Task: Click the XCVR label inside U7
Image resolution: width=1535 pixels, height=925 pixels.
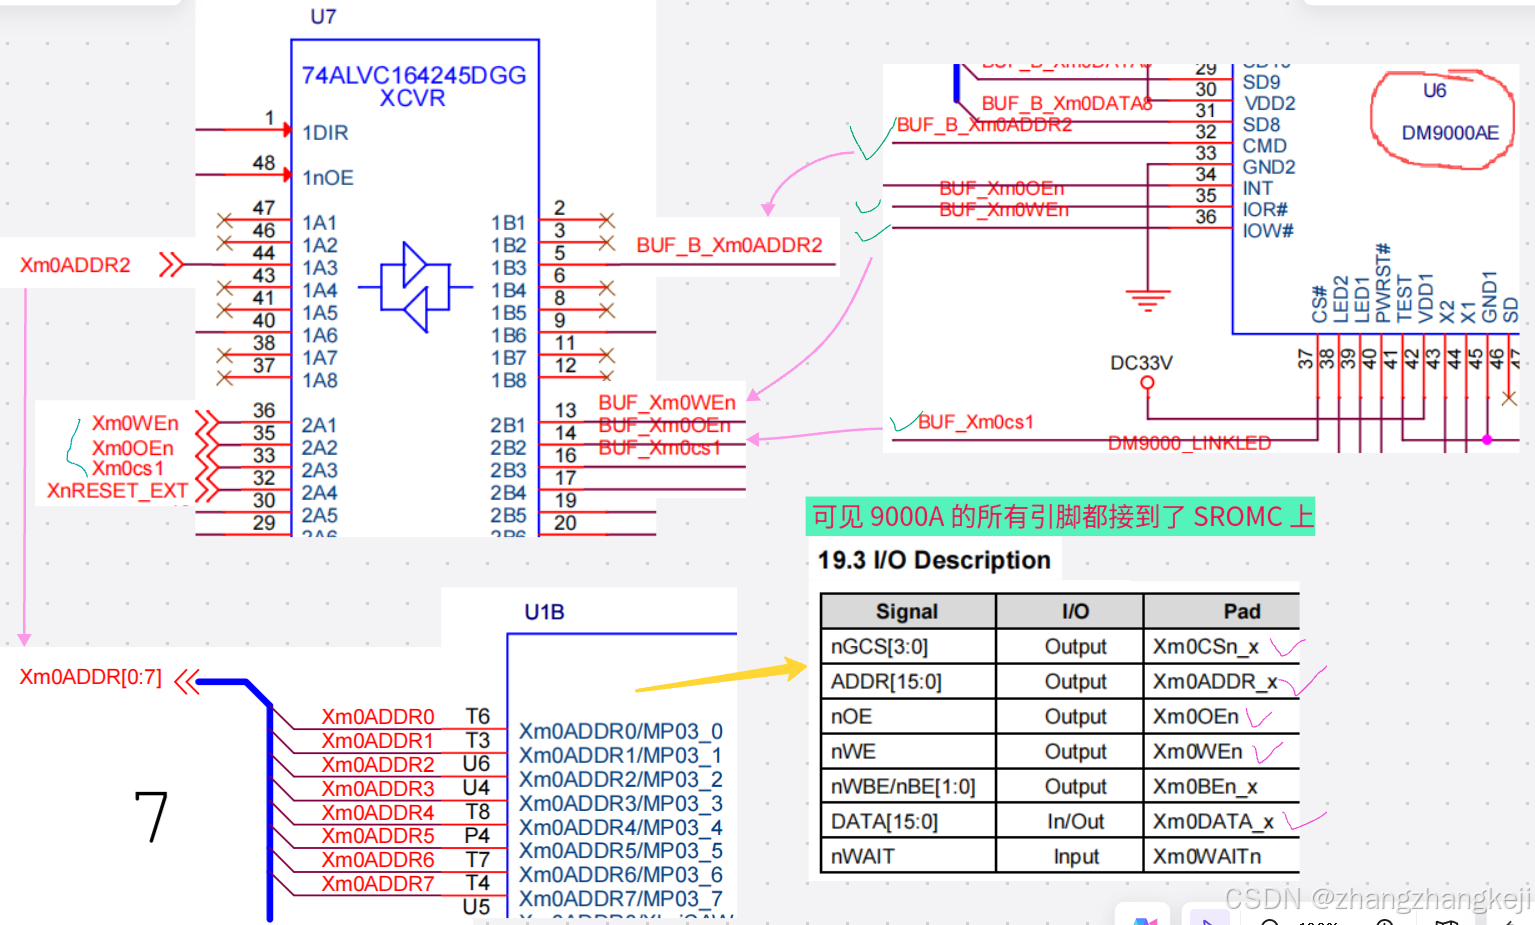Action: pyautogui.click(x=412, y=98)
